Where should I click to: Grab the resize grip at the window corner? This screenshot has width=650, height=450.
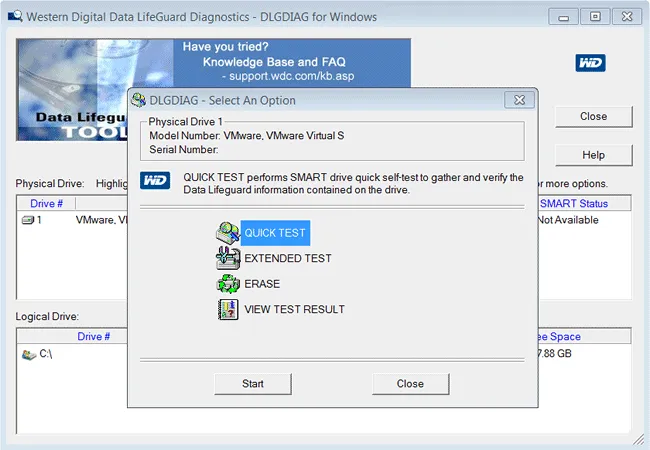639,440
